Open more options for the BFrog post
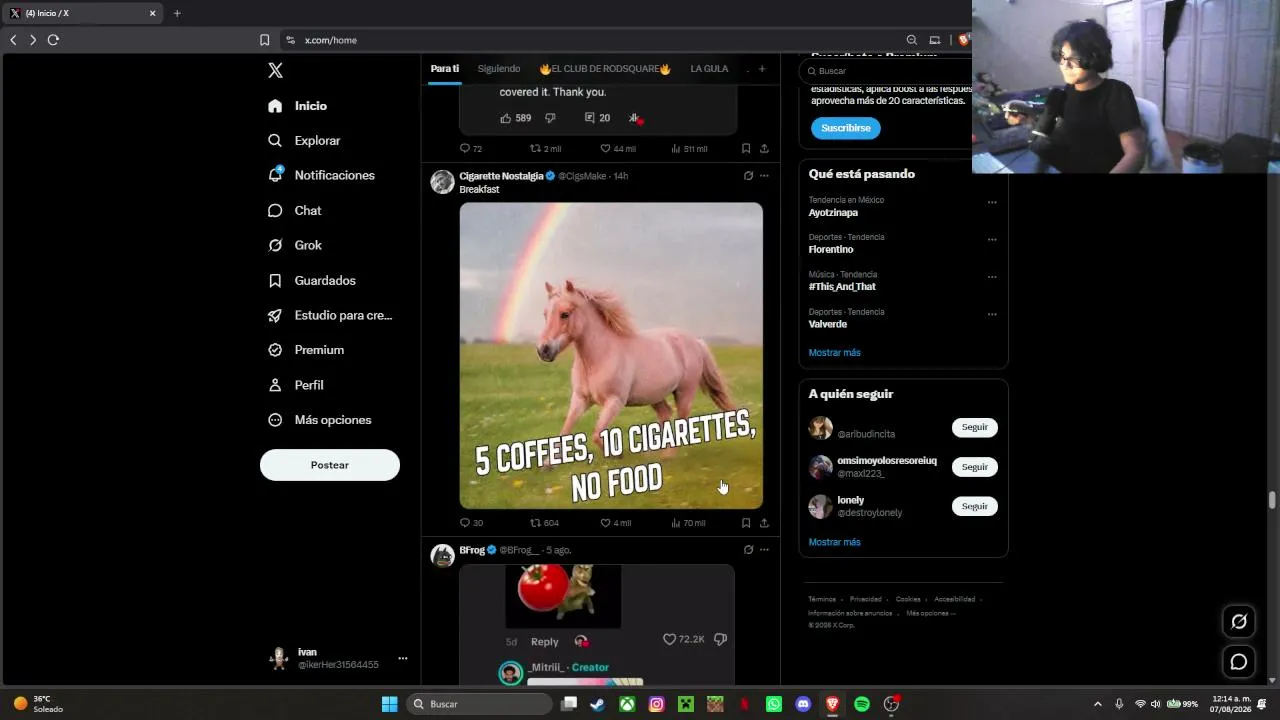Viewport: 1280px width, 720px height. (764, 550)
